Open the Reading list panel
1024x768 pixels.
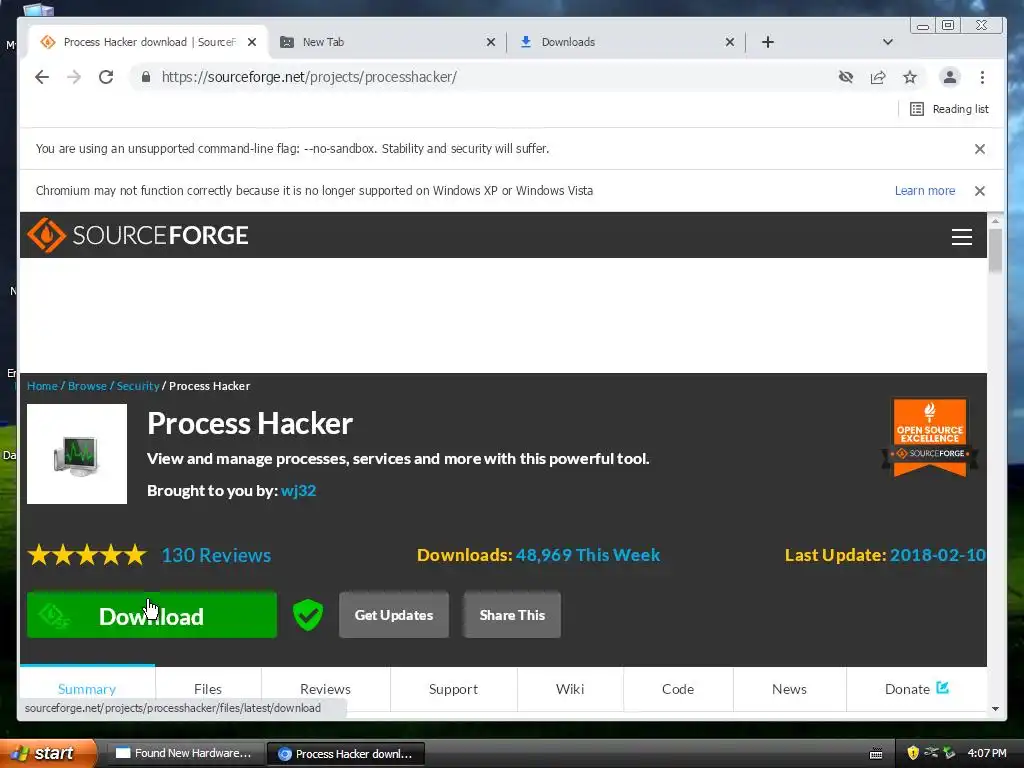(949, 109)
